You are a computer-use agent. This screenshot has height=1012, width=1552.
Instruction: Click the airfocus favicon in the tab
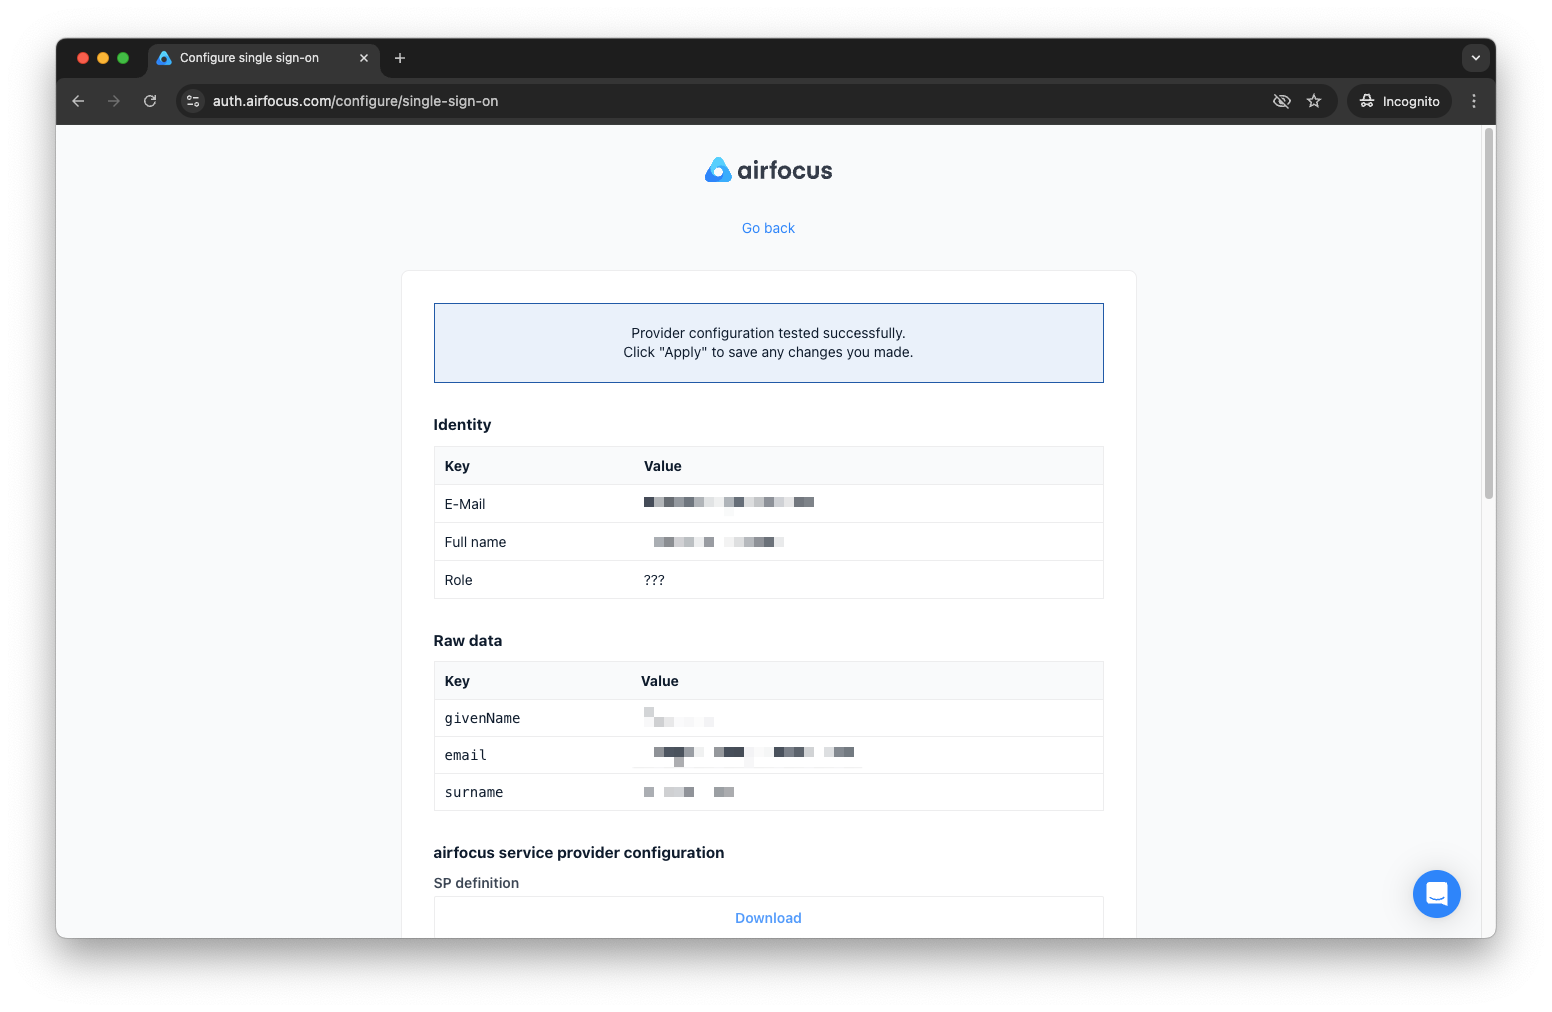(164, 58)
